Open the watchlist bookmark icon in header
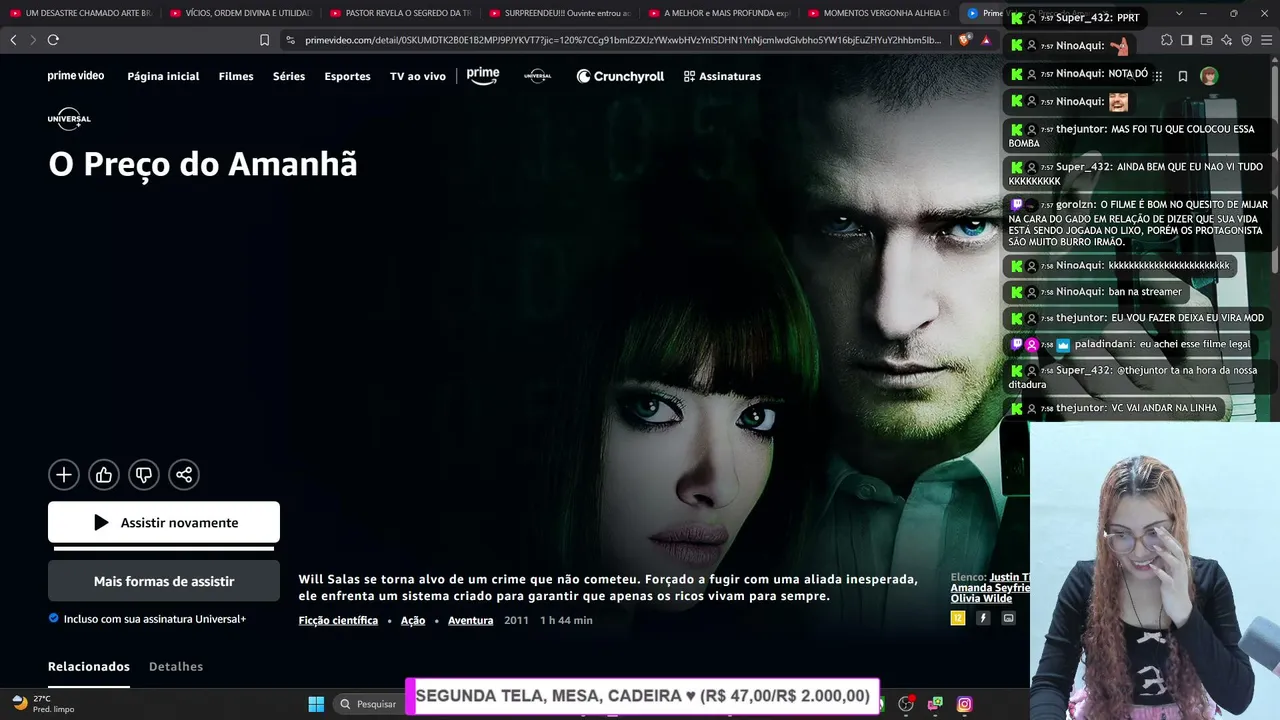Image resolution: width=1280 pixels, height=720 pixels. (1182, 76)
